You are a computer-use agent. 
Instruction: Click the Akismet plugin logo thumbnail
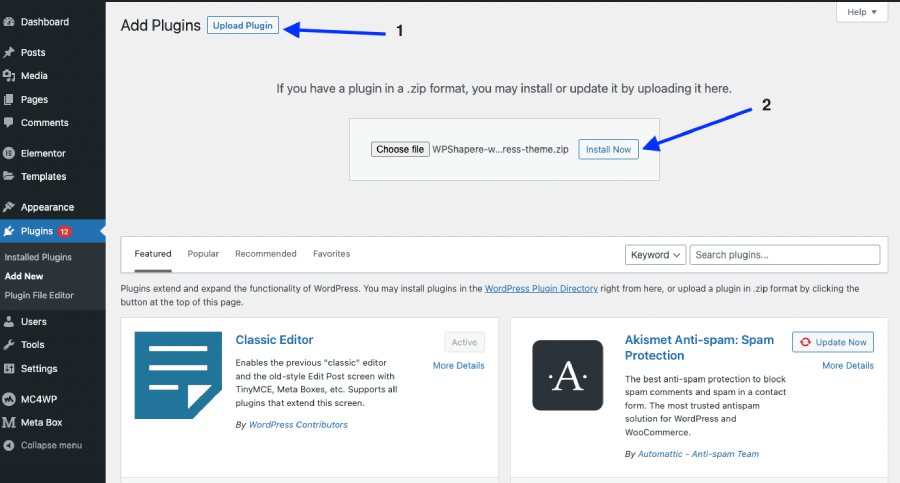(x=568, y=375)
